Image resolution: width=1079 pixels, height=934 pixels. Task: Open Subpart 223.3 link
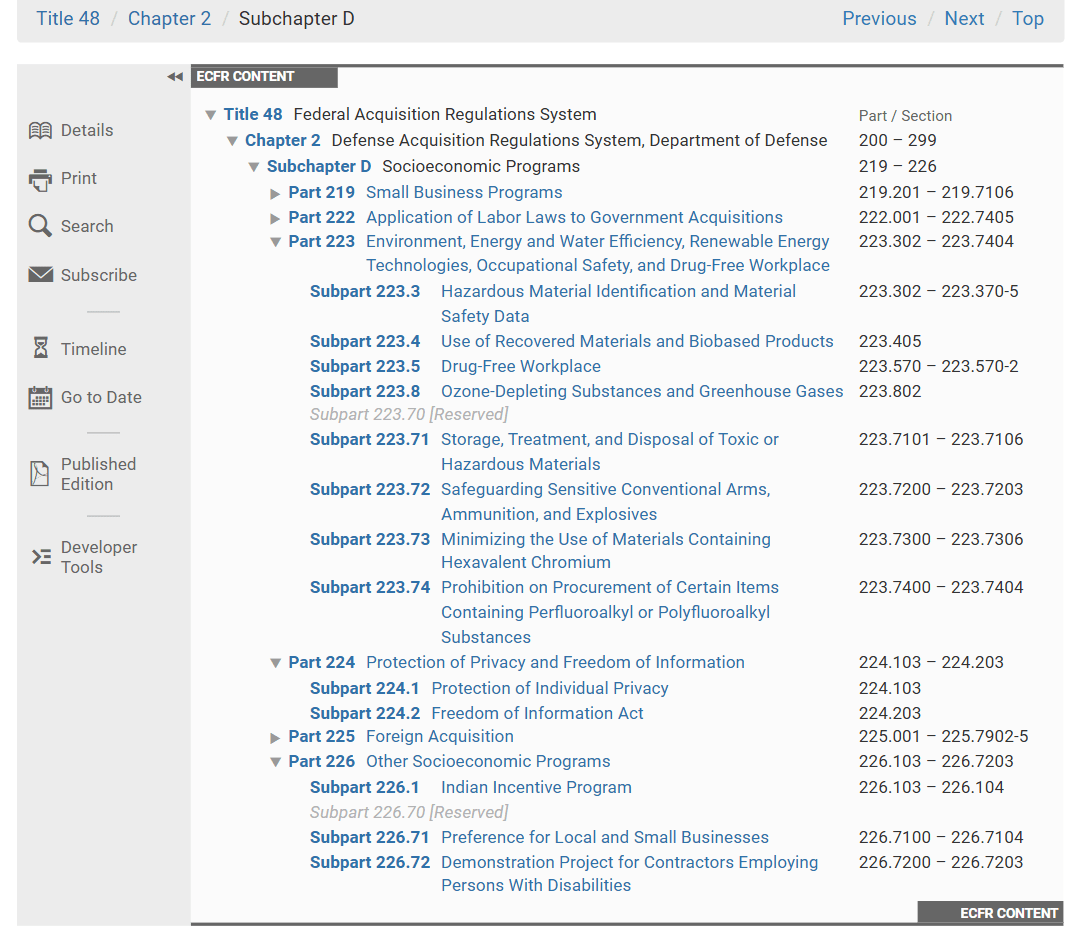[365, 291]
